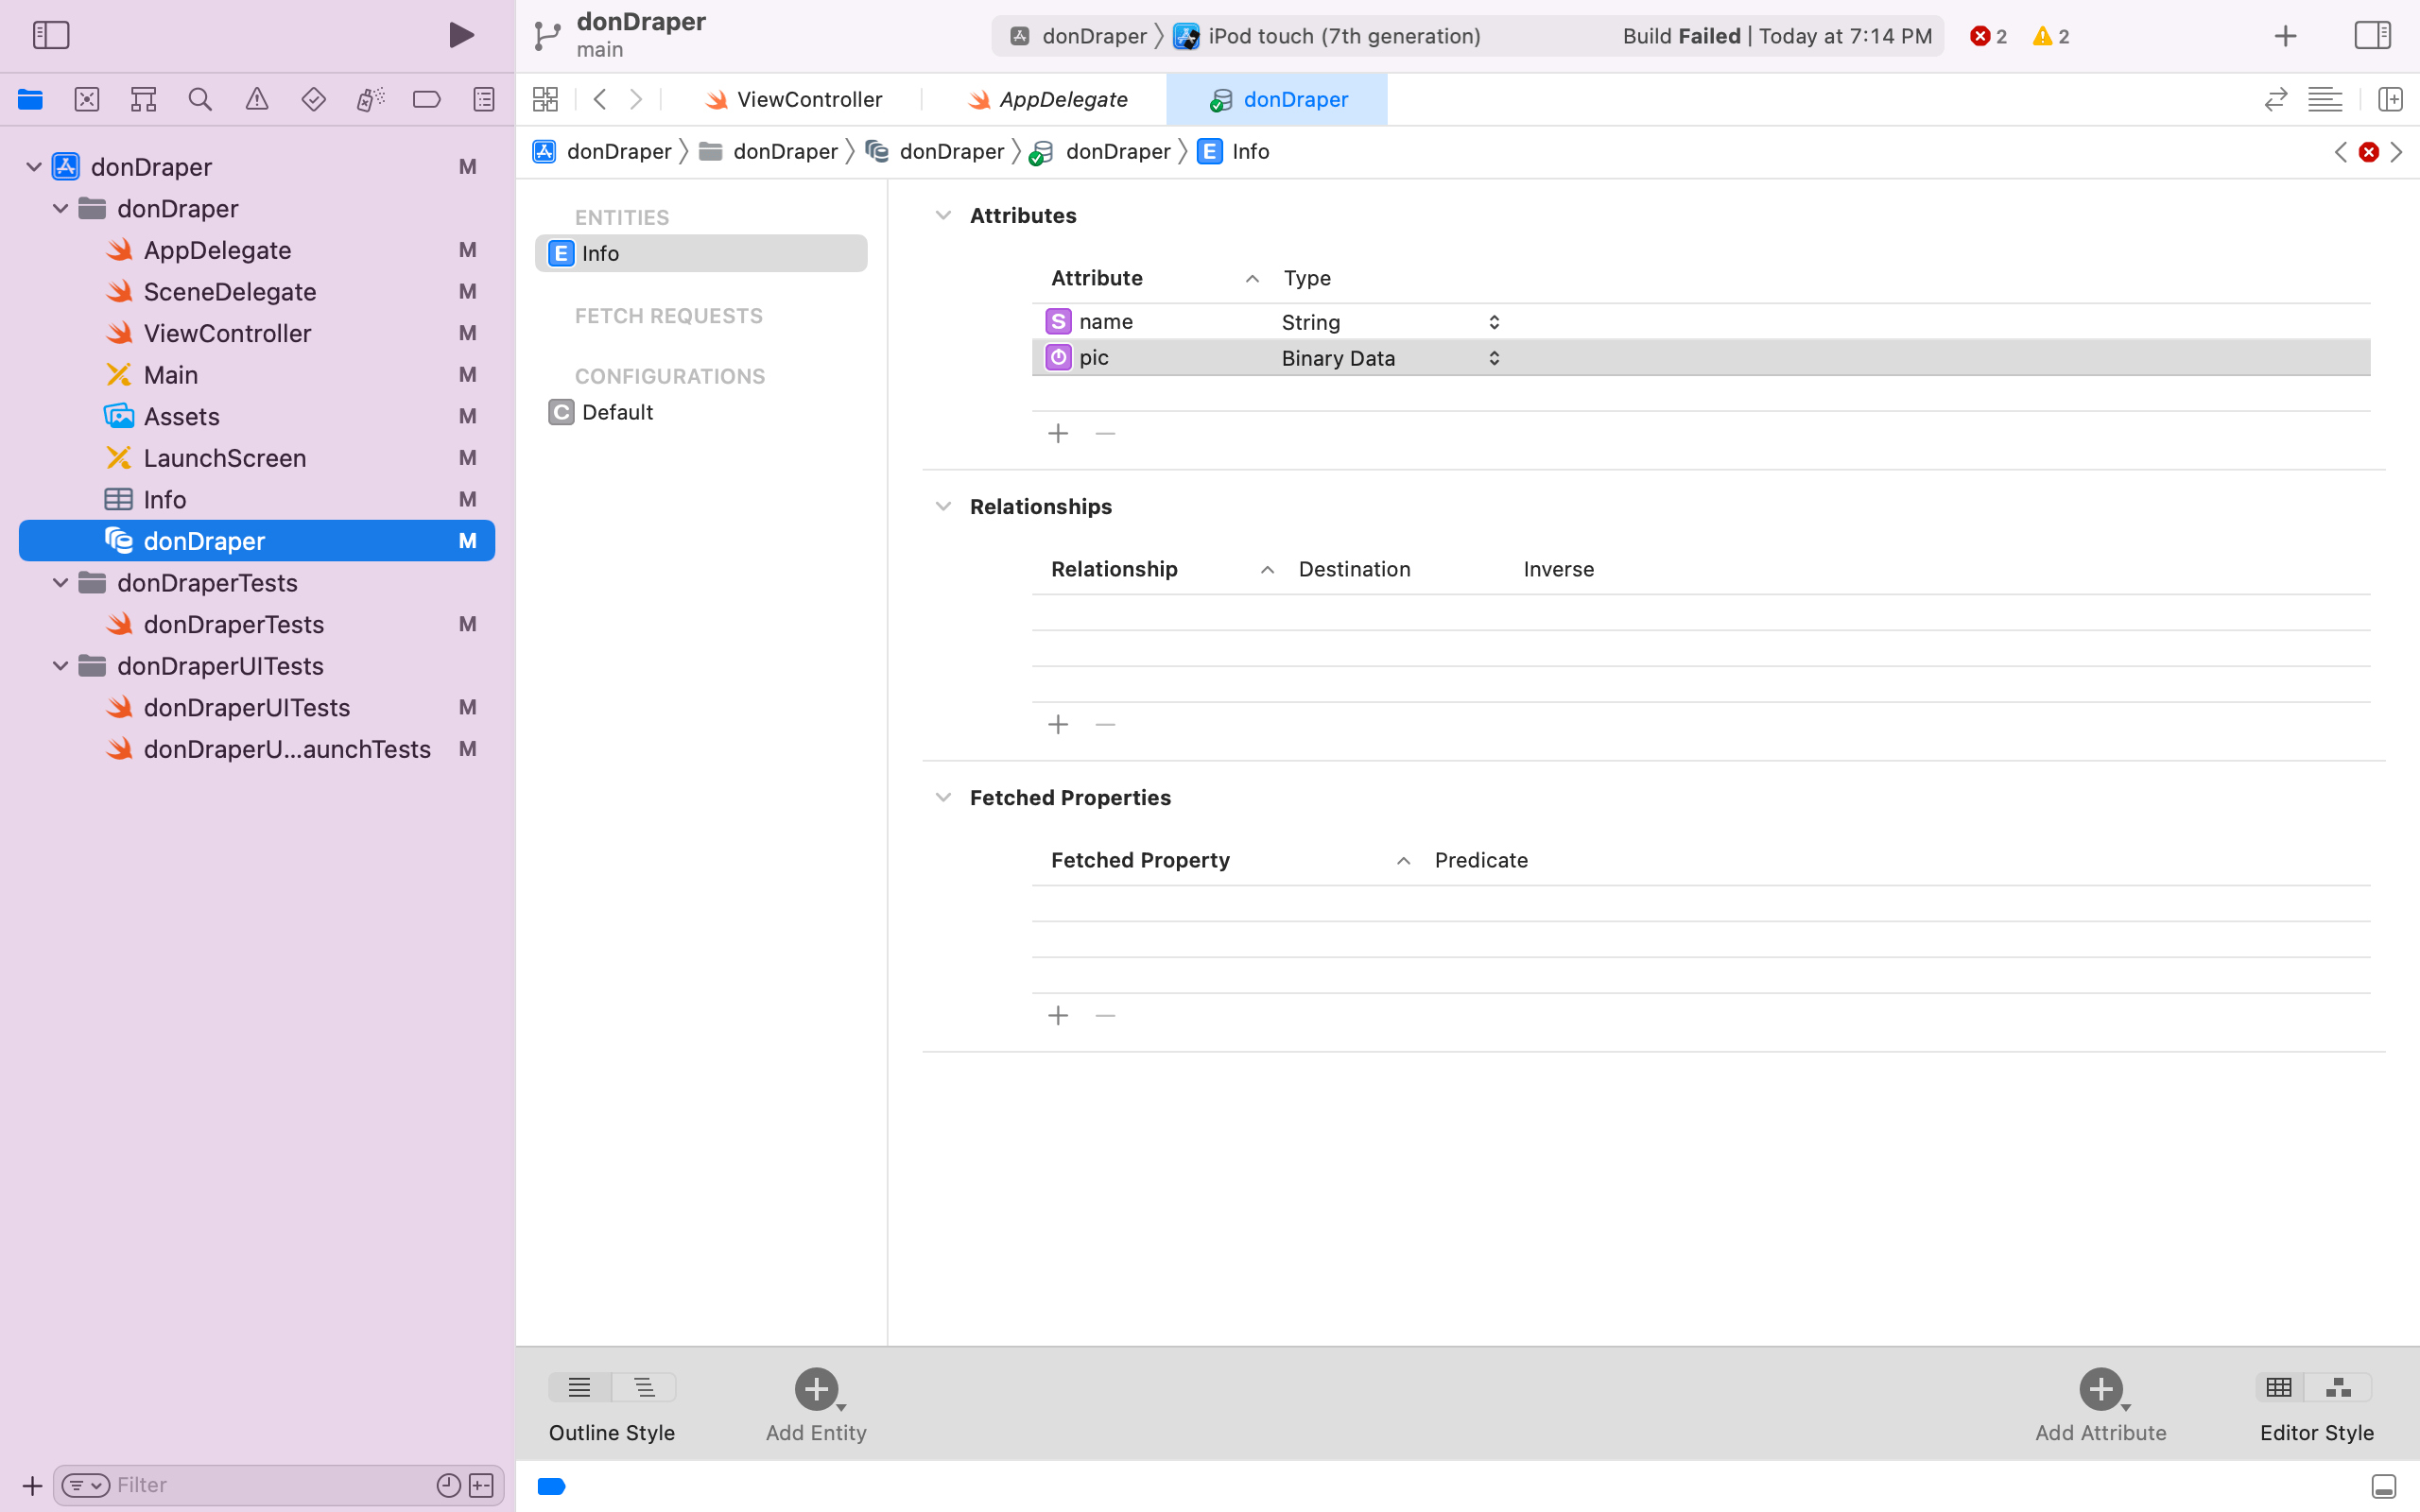Toggle the left navigator sidebar
This screenshot has height=1512, width=2420.
point(51,36)
